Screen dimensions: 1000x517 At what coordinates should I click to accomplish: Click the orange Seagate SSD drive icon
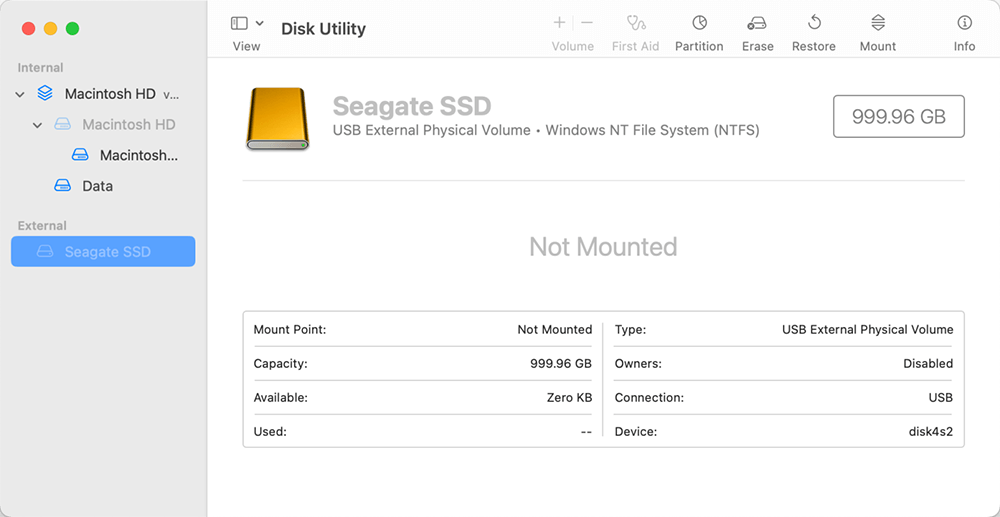[277, 119]
